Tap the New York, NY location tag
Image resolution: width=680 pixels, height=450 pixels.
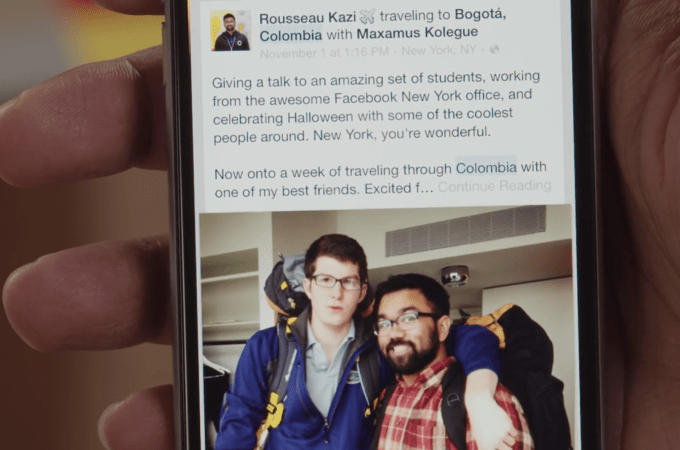439,50
